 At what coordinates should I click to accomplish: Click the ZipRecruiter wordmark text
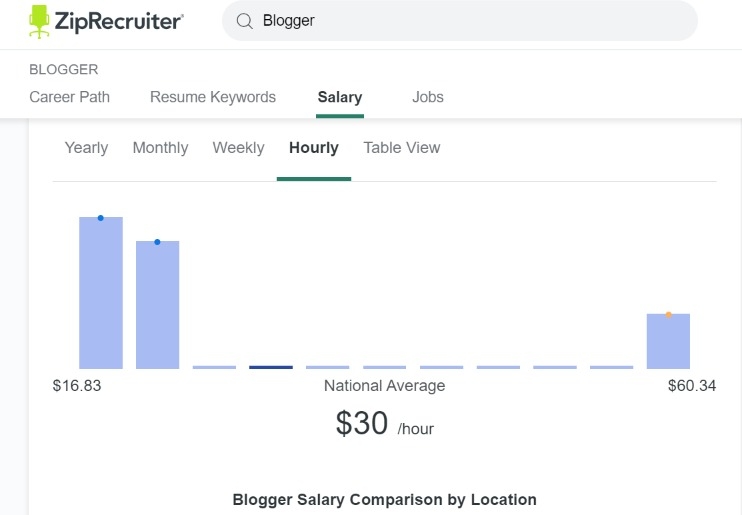(x=121, y=21)
